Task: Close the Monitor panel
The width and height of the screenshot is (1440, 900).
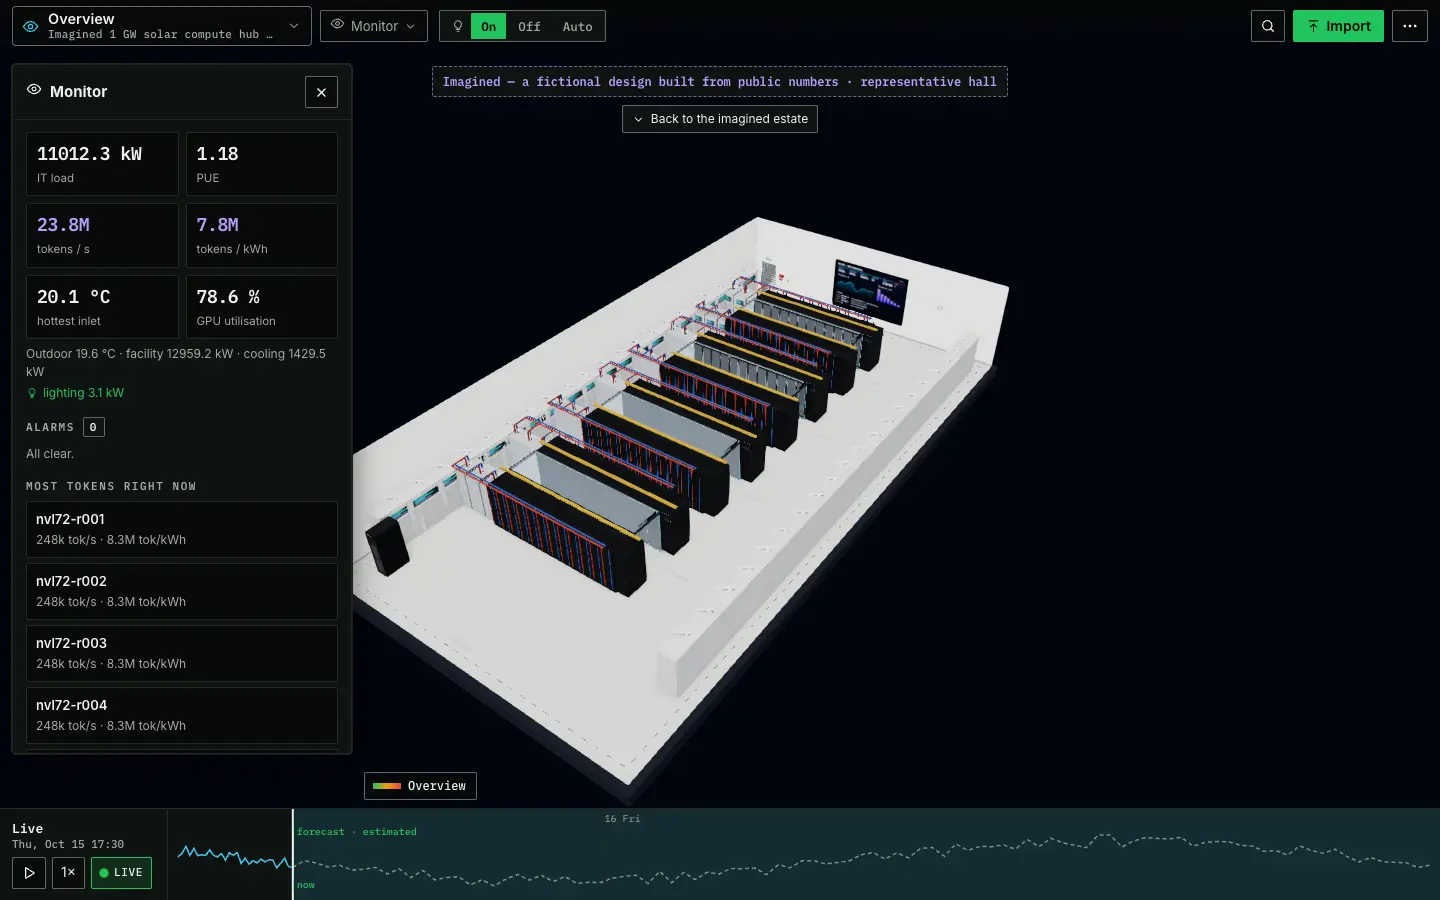Action: 321,92
